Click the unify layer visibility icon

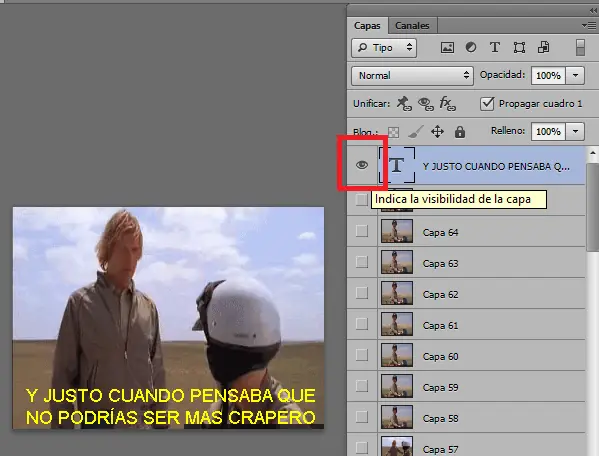426,103
